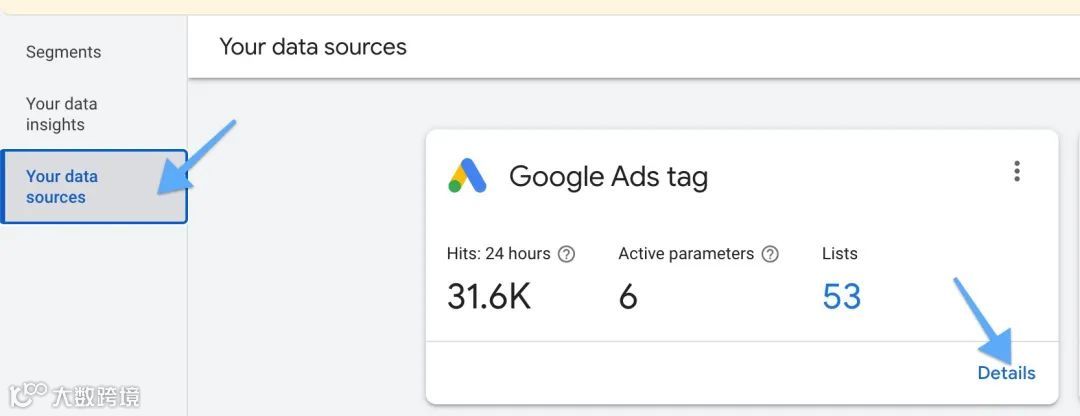The width and height of the screenshot is (1080, 416).
Task: Click the Google Ads logo icon
Action: 467,177
